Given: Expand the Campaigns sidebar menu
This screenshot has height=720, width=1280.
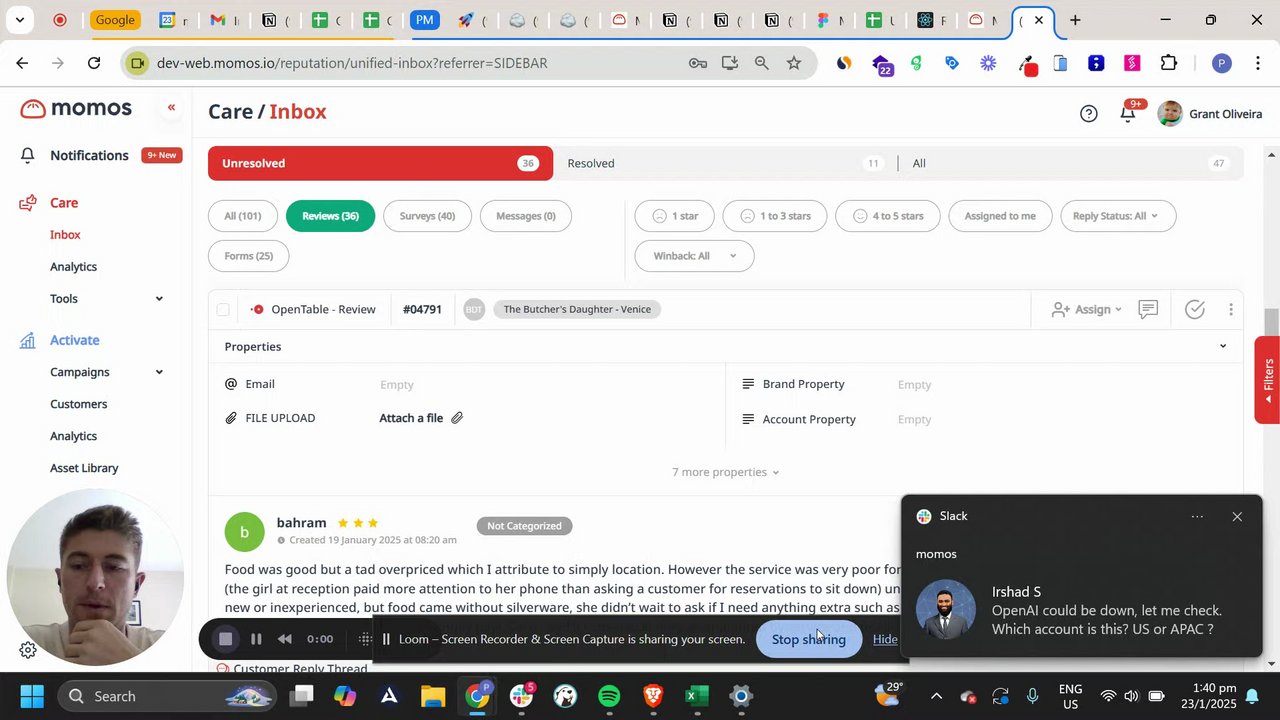Looking at the screenshot, I should point(159,372).
